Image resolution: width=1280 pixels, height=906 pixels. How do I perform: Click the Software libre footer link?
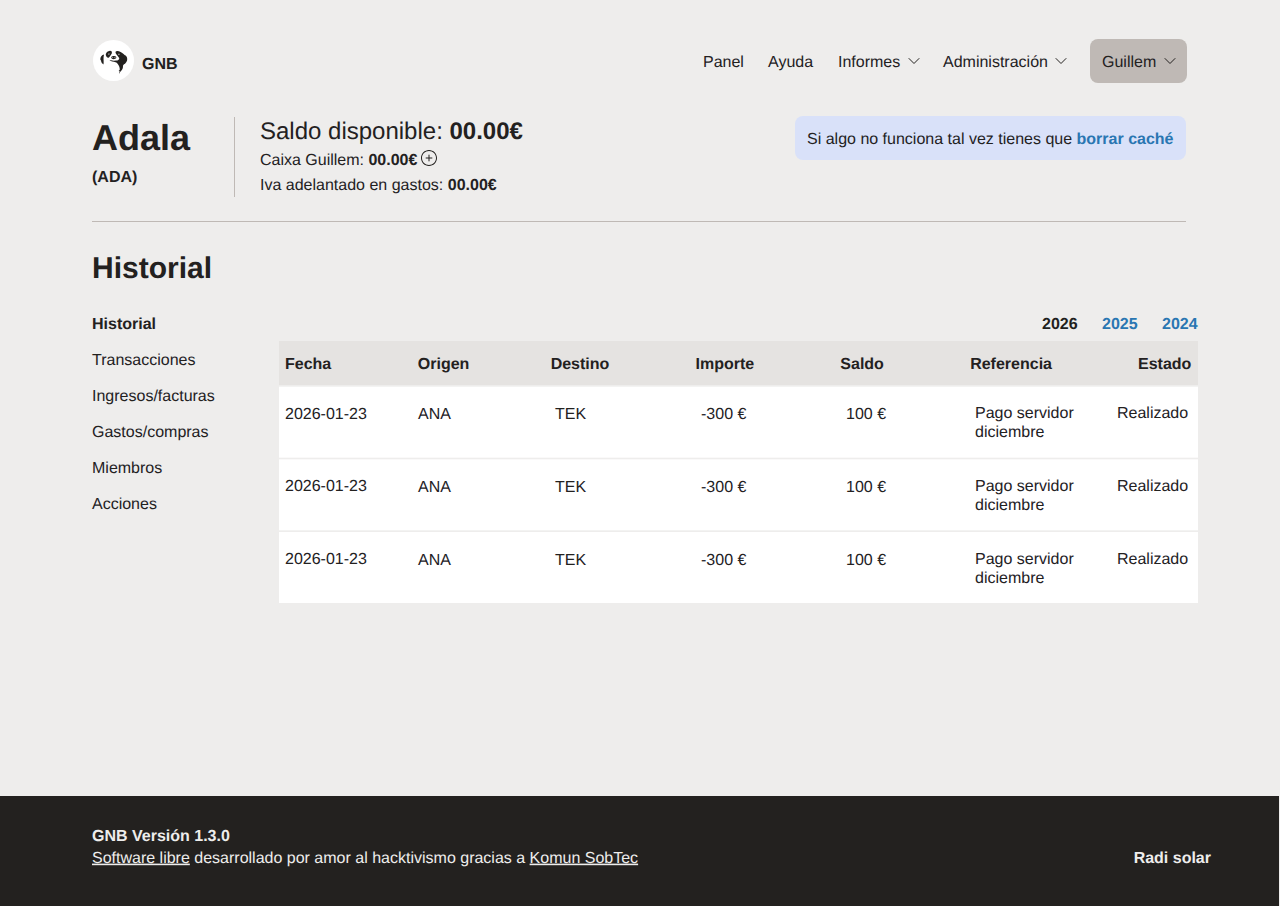coord(141,858)
